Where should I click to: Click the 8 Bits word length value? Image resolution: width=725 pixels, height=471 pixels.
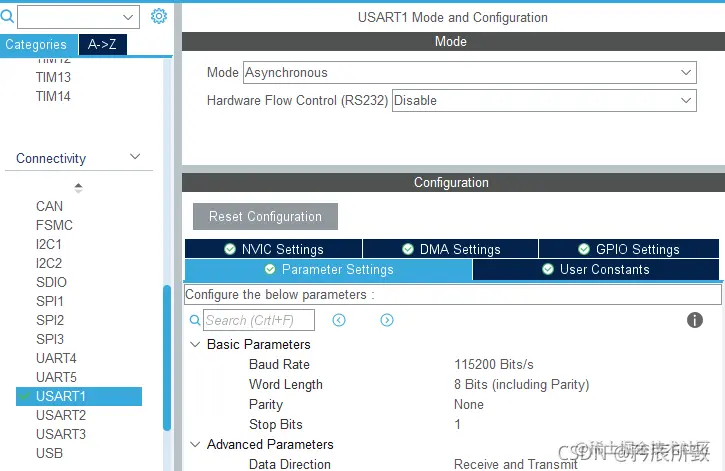(x=521, y=384)
